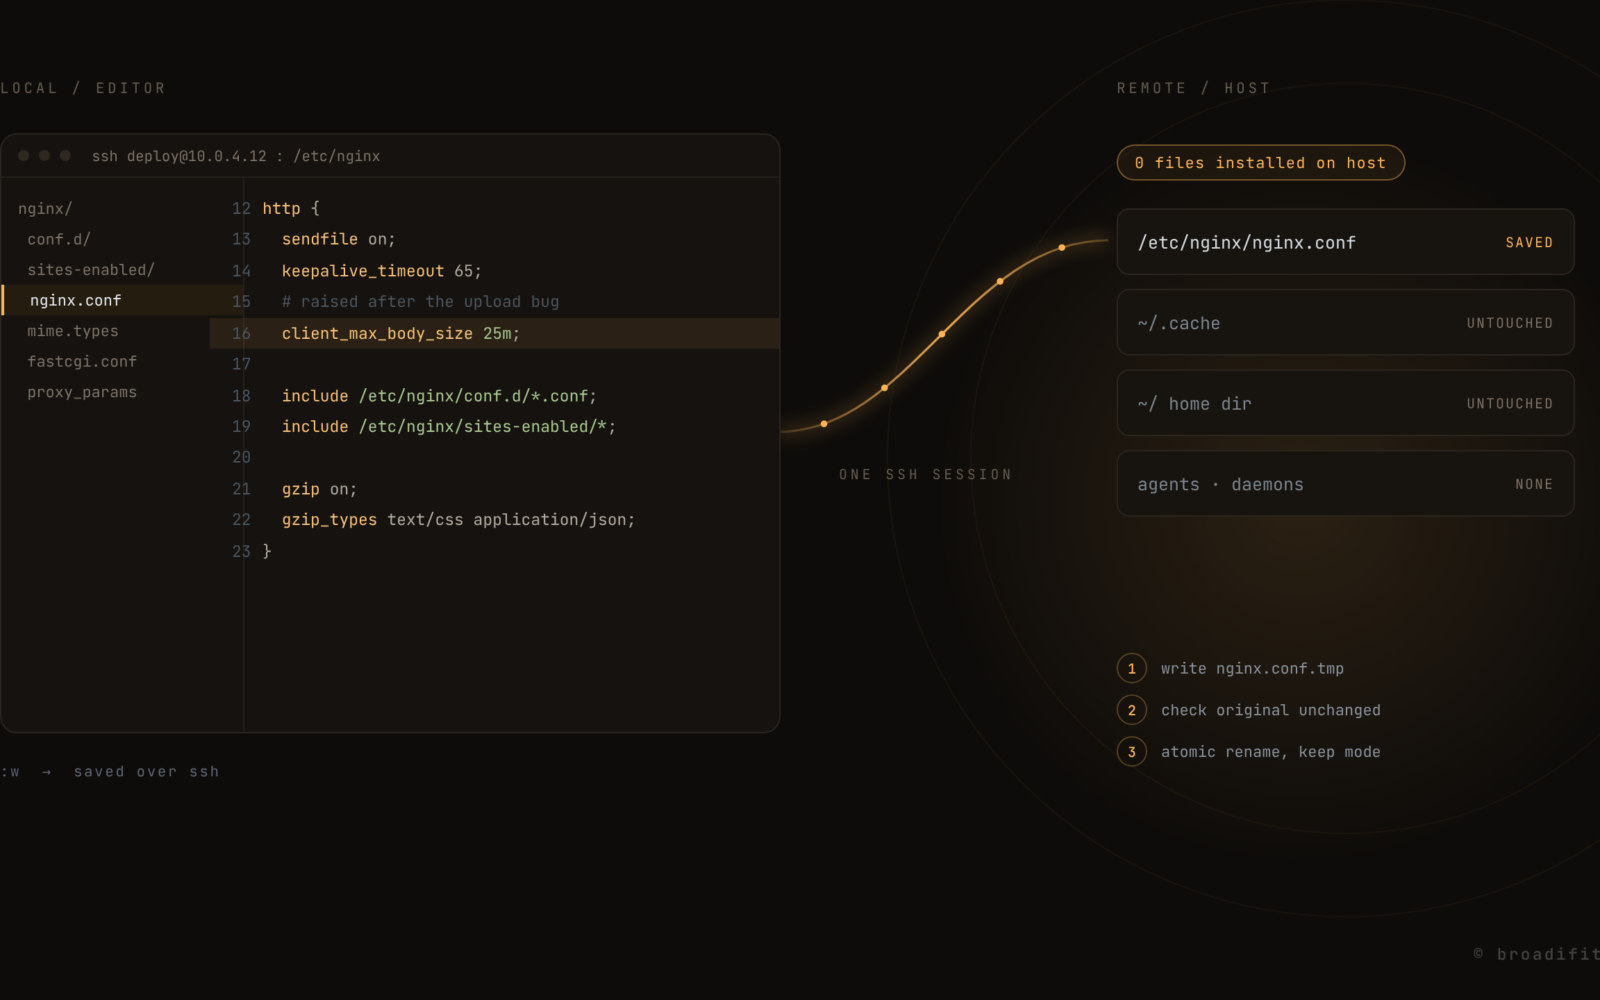This screenshot has height=1000, width=1600.
Task: Click the 'gzip_types text/css application/json;' line
Action: [x=458, y=520]
